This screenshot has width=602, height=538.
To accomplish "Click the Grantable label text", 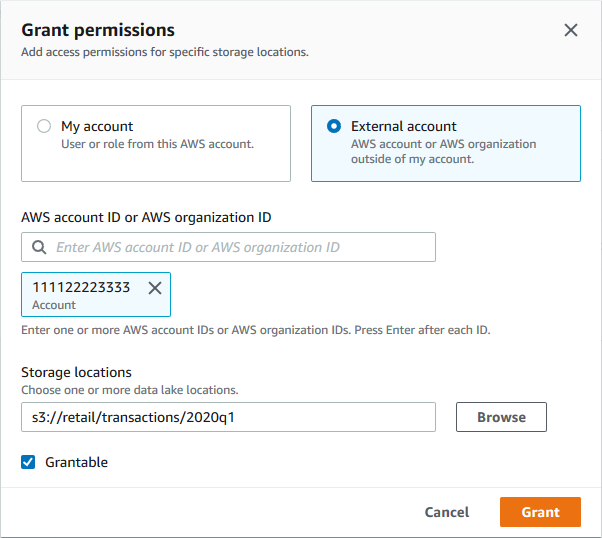I will (x=77, y=462).
